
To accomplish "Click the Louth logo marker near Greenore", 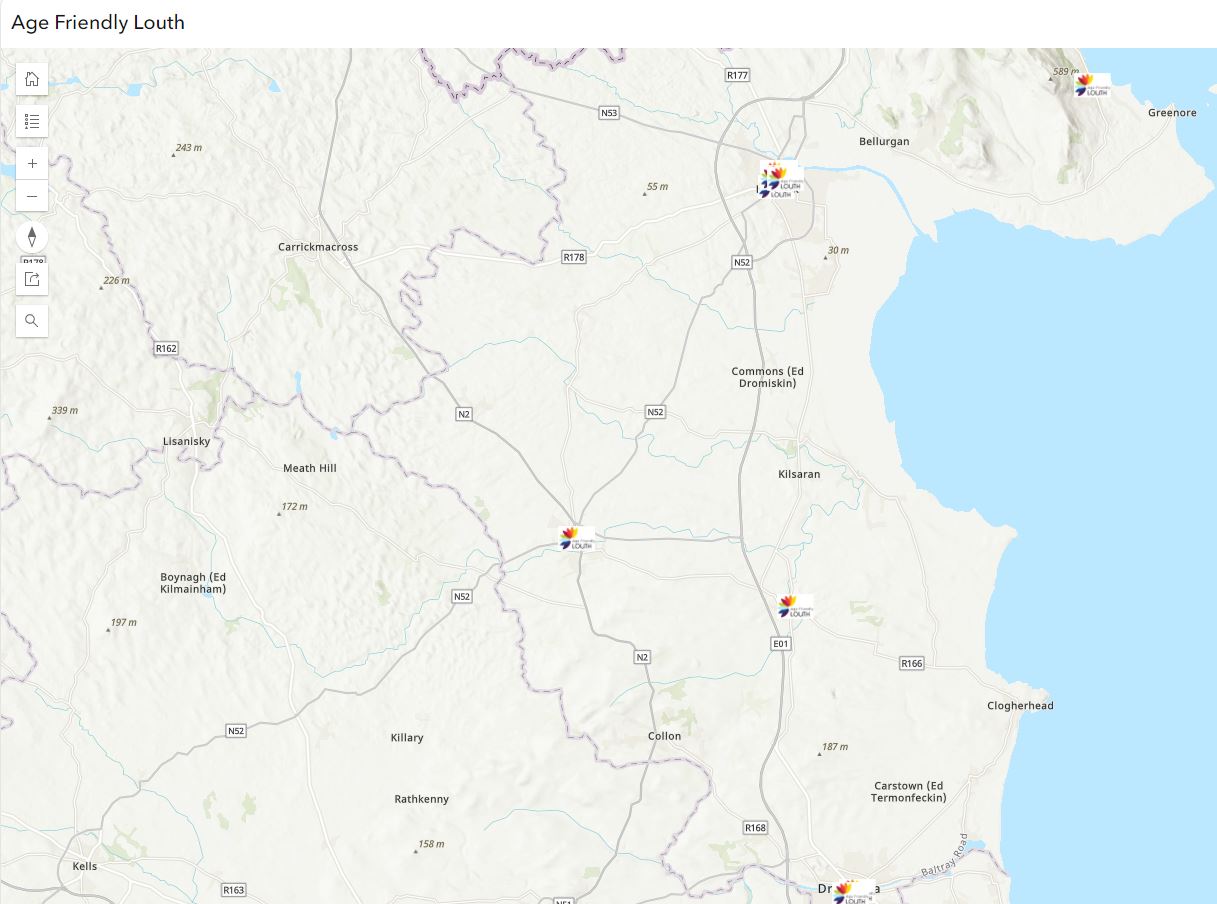I will pyautogui.click(x=1089, y=87).
